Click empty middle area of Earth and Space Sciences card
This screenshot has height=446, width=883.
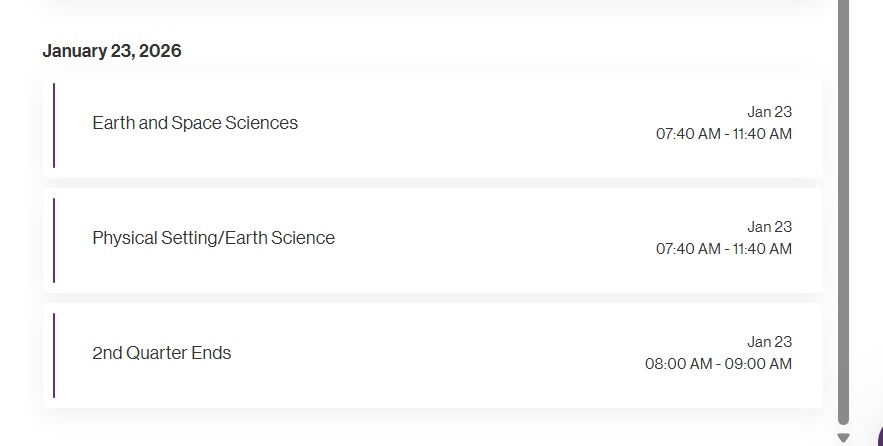point(470,125)
